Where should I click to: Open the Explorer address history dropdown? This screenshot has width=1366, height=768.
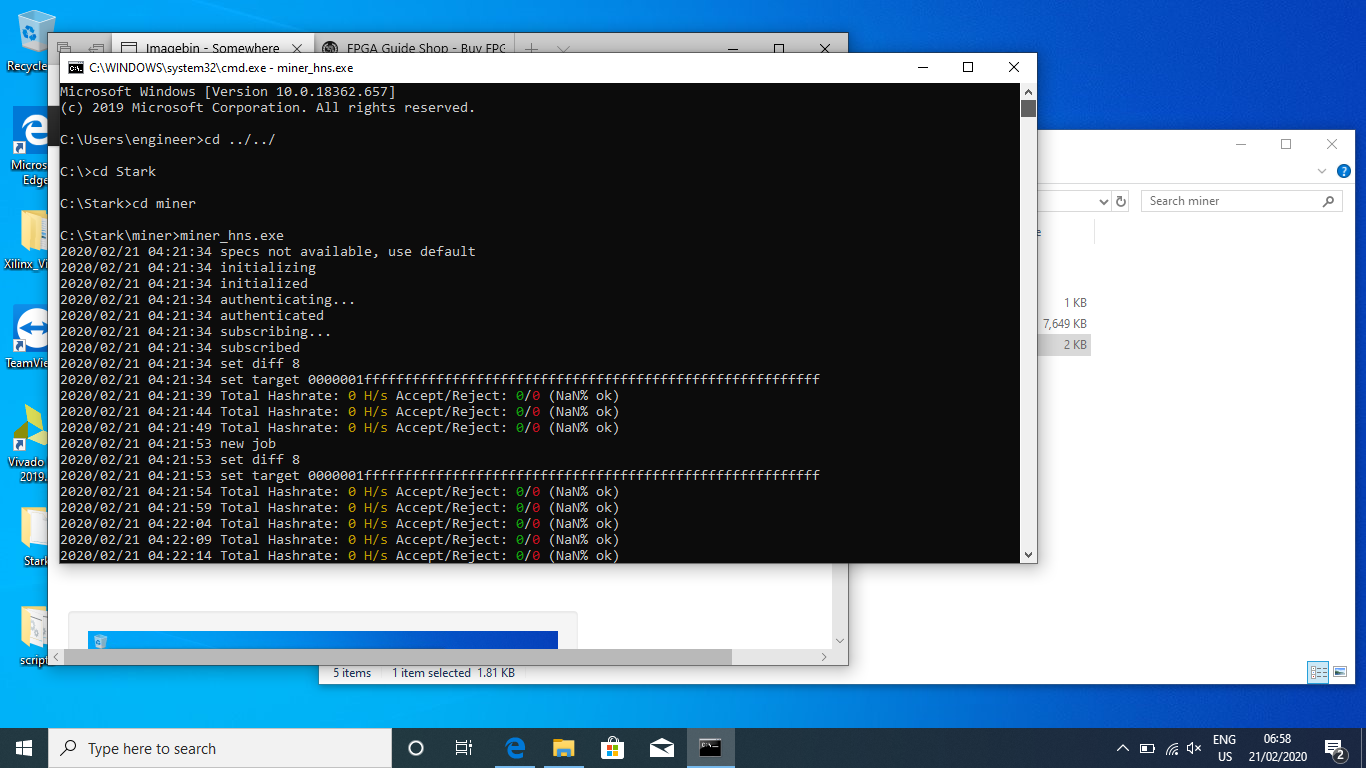(x=1104, y=201)
